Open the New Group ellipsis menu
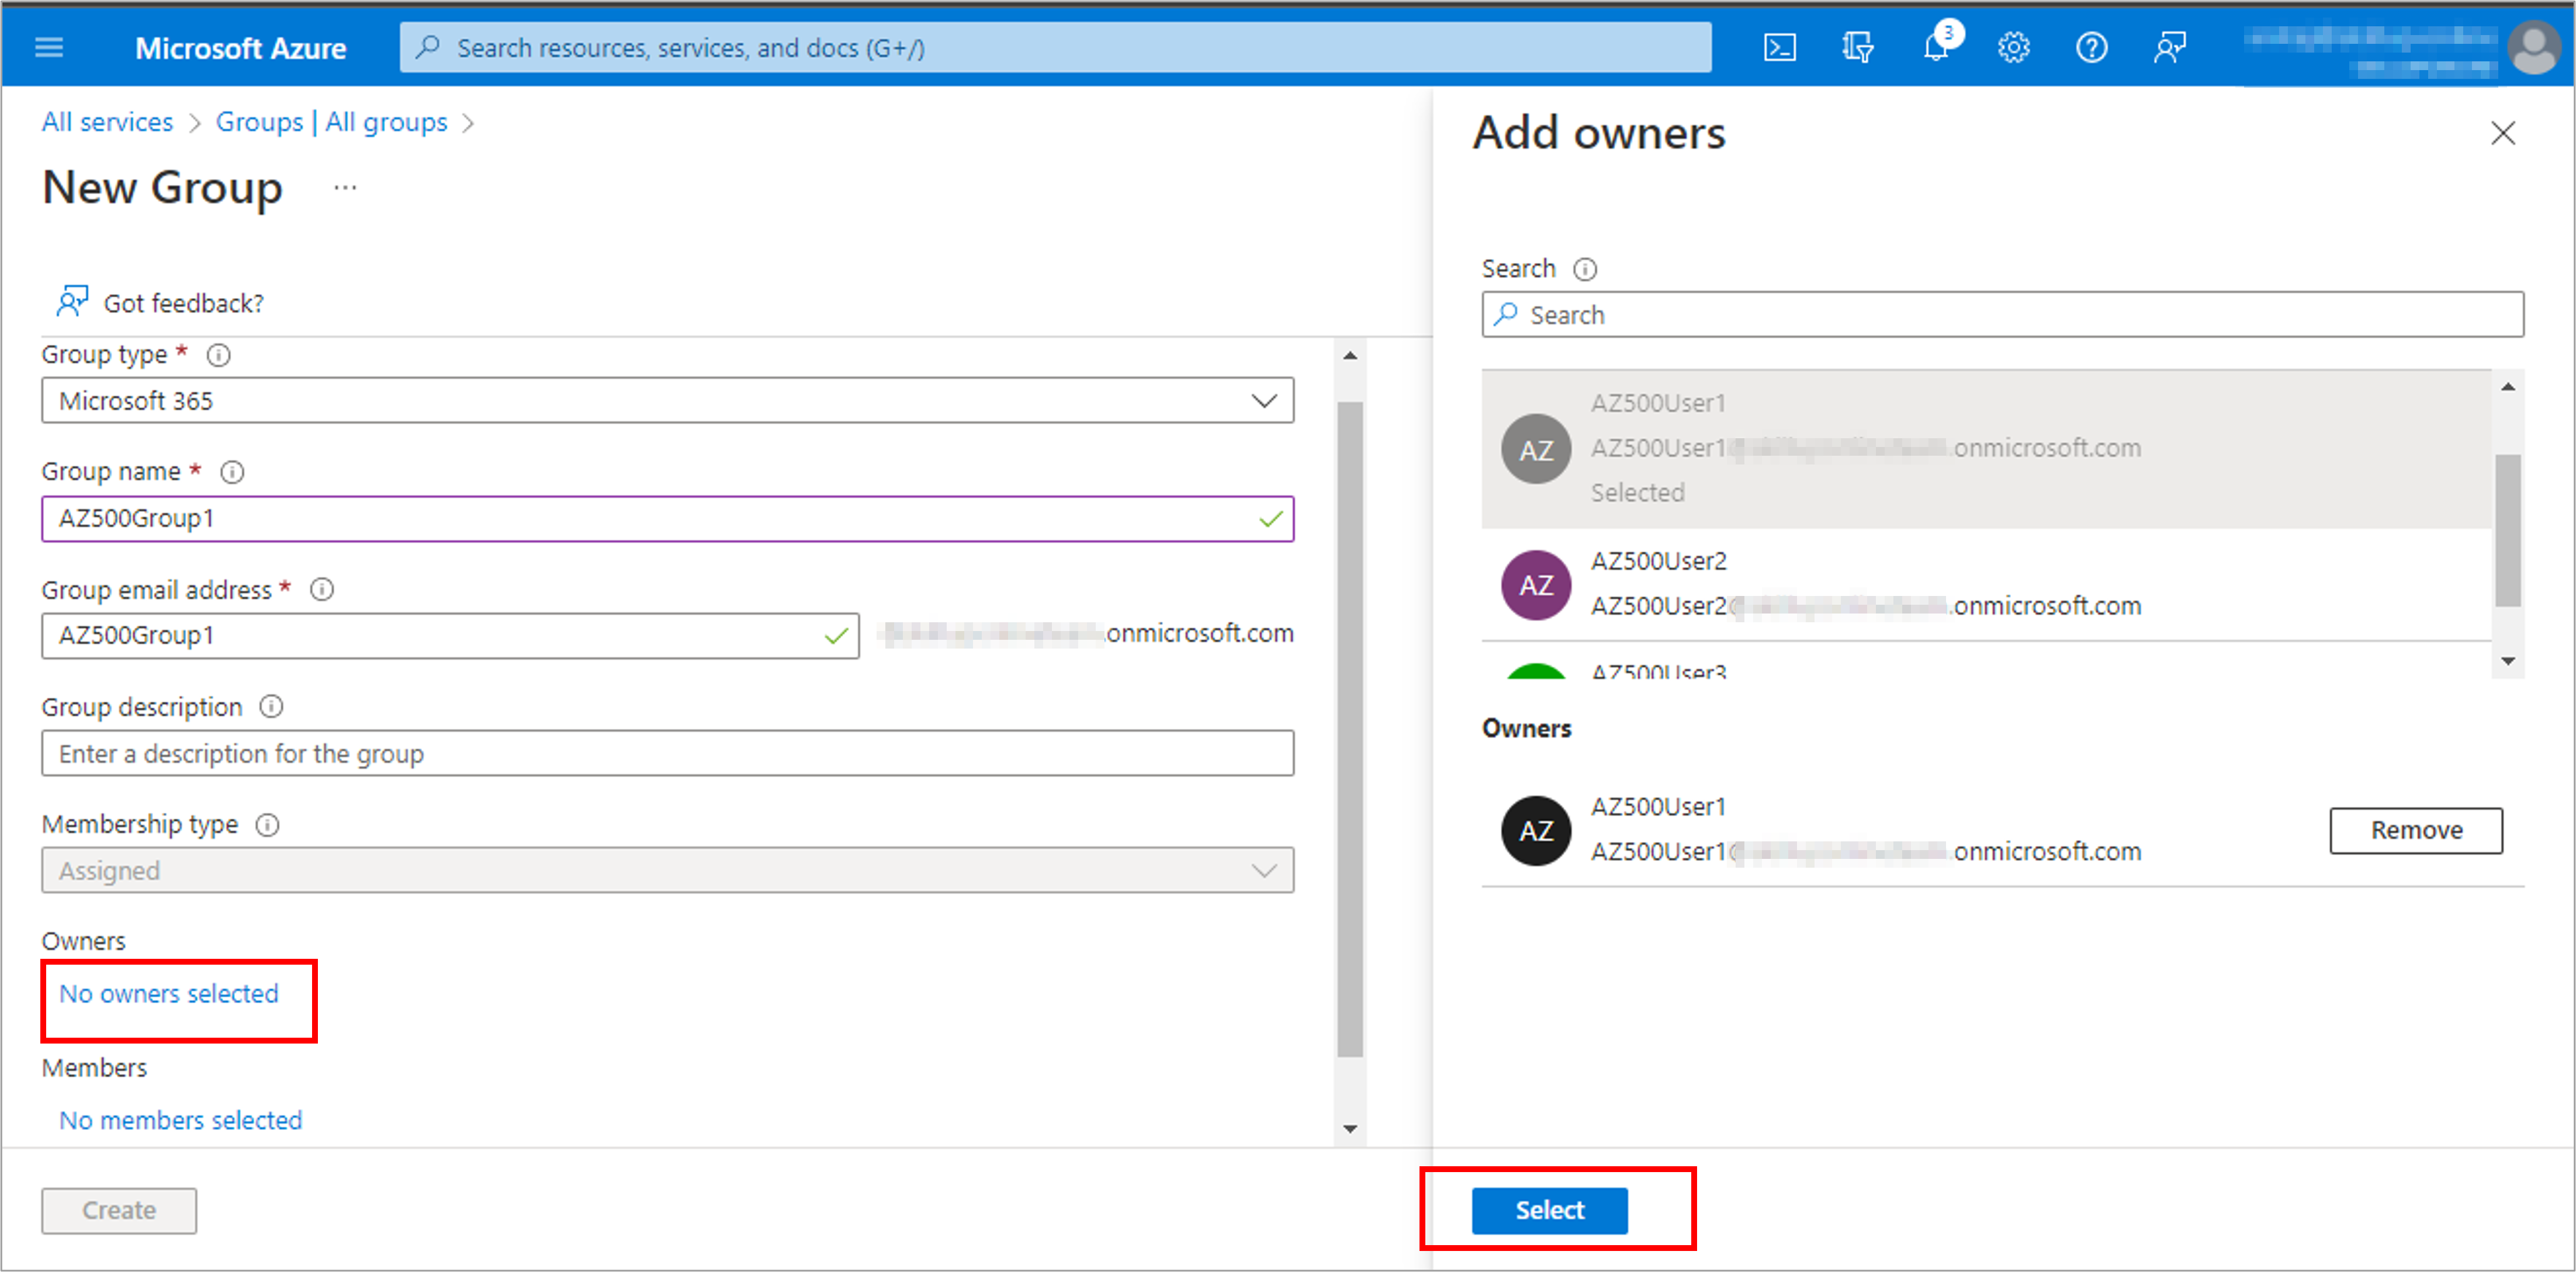The image size is (2576, 1272). coord(345,188)
